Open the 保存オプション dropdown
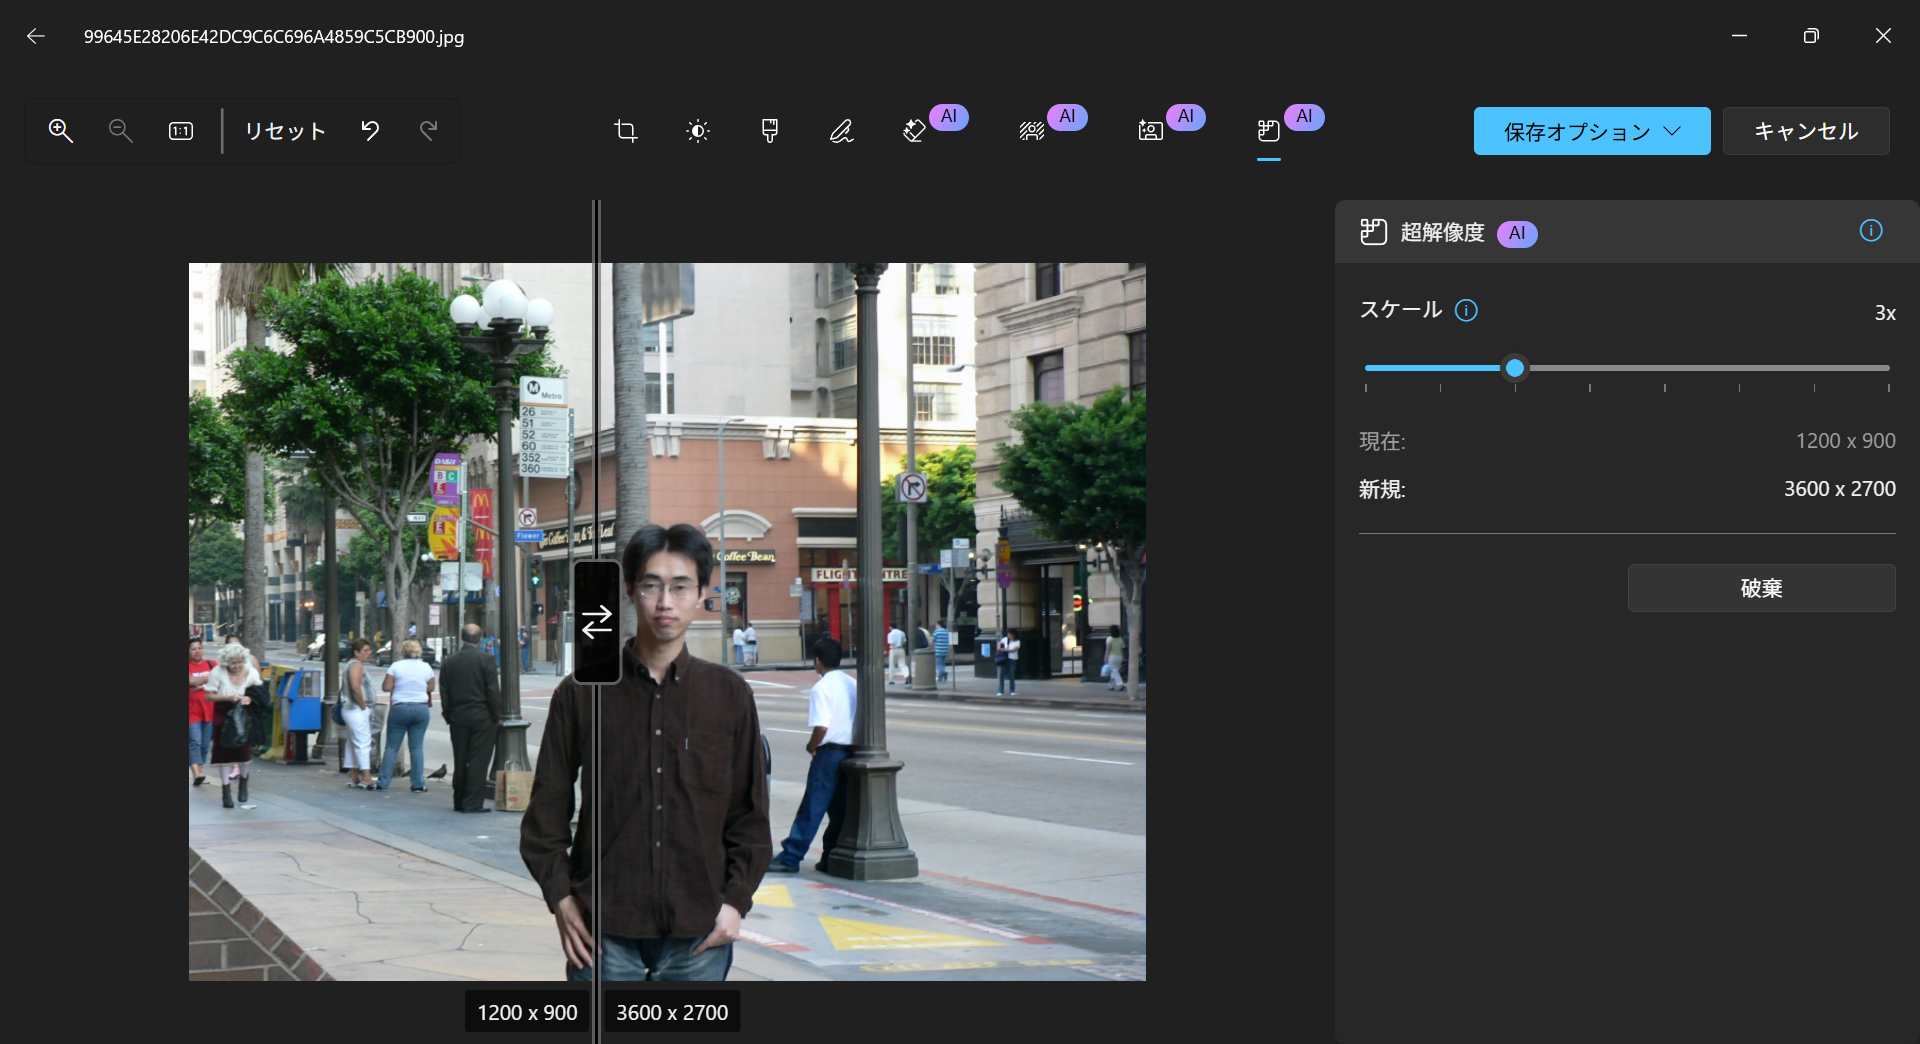This screenshot has width=1920, height=1044. (x=1592, y=131)
